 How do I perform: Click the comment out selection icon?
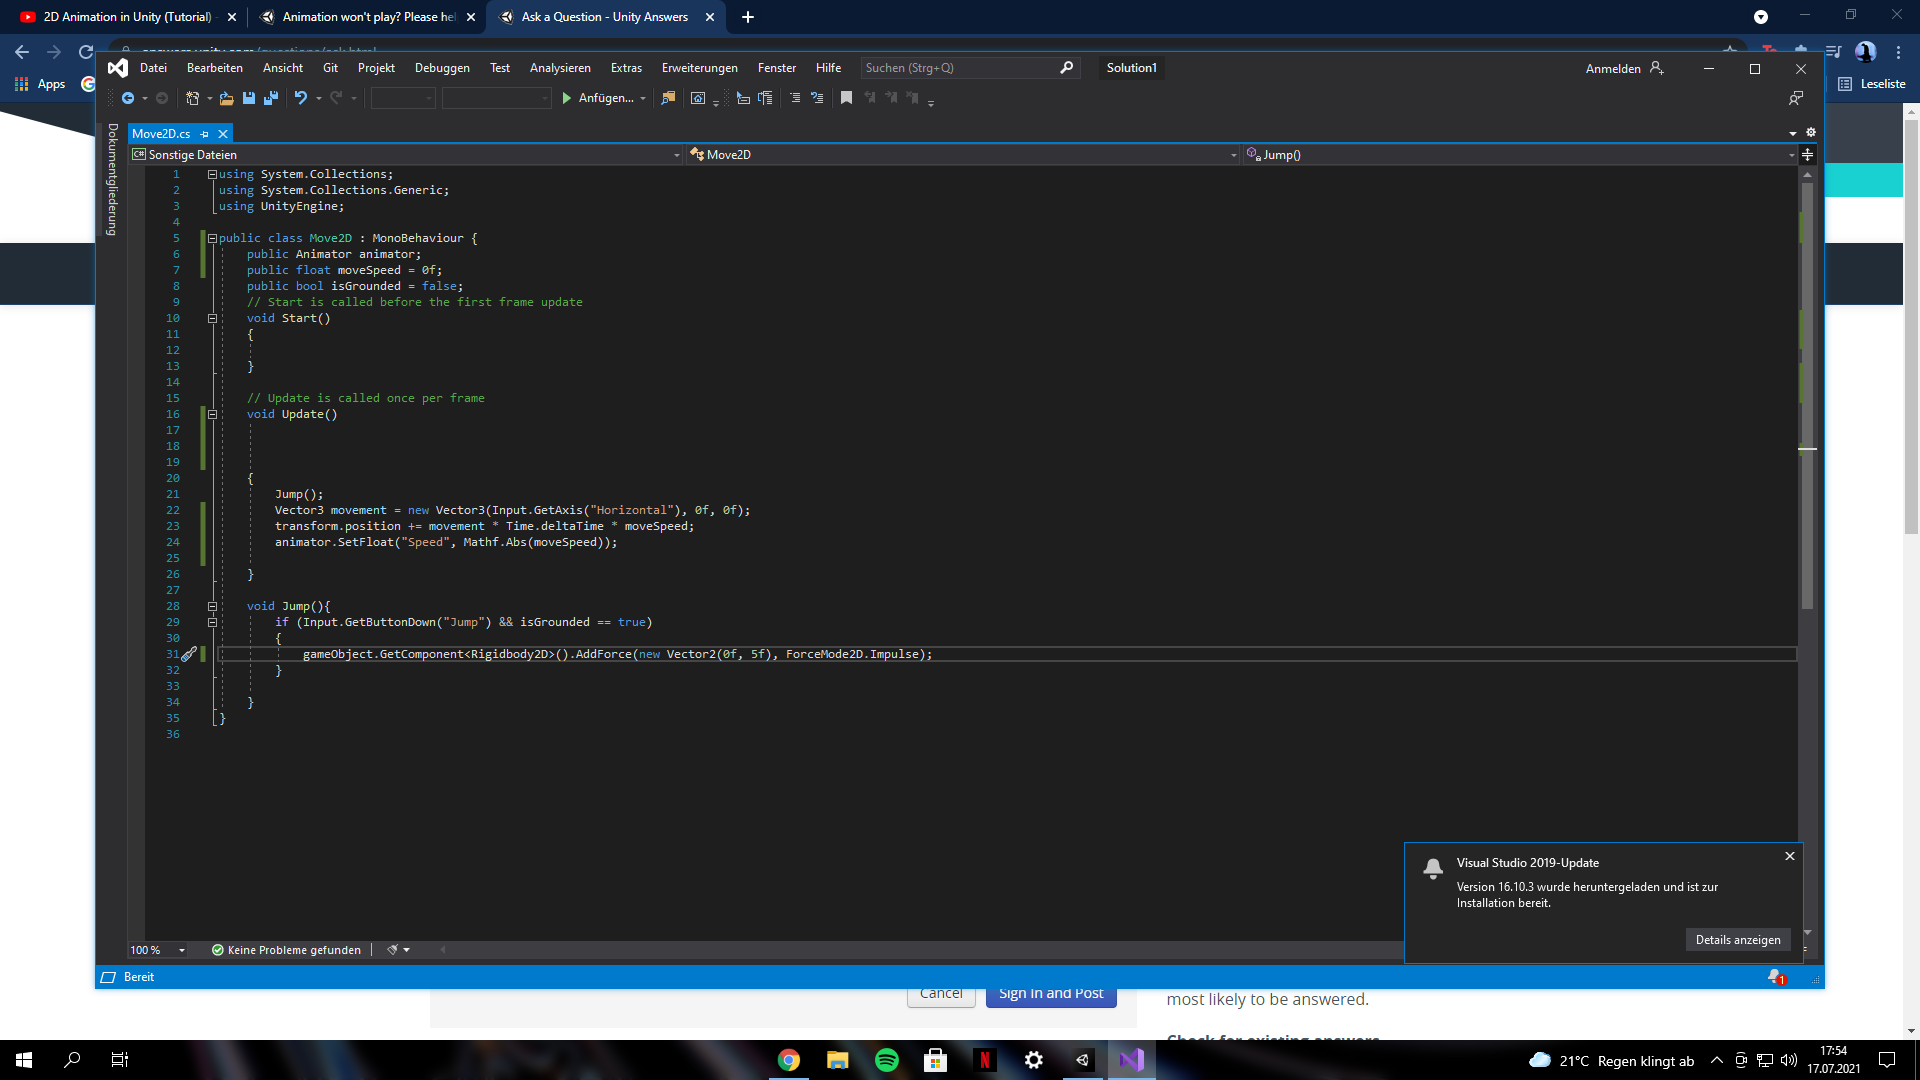coord(795,98)
